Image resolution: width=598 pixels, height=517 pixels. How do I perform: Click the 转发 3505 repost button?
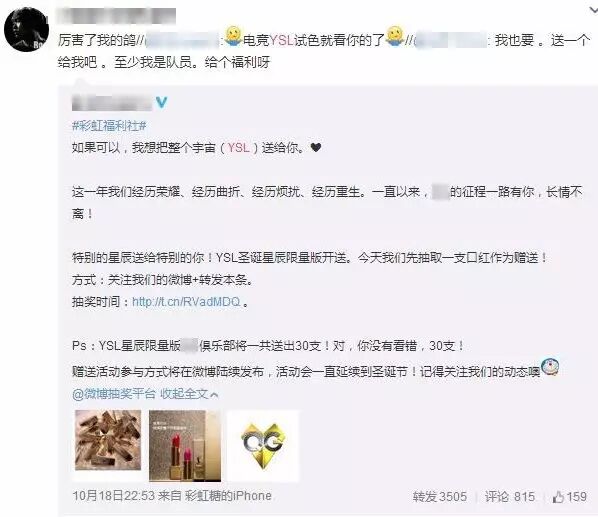tap(440, 496)
